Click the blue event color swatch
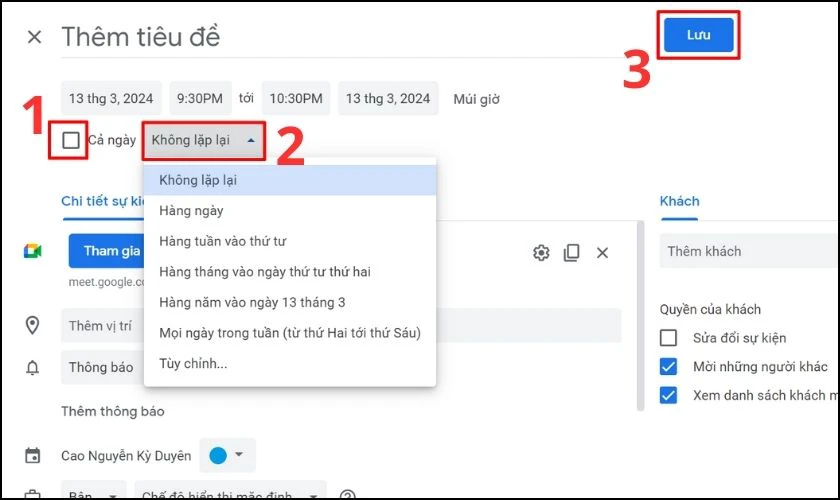The width and height of the screenshot is (840, 500). coord(218,456)
